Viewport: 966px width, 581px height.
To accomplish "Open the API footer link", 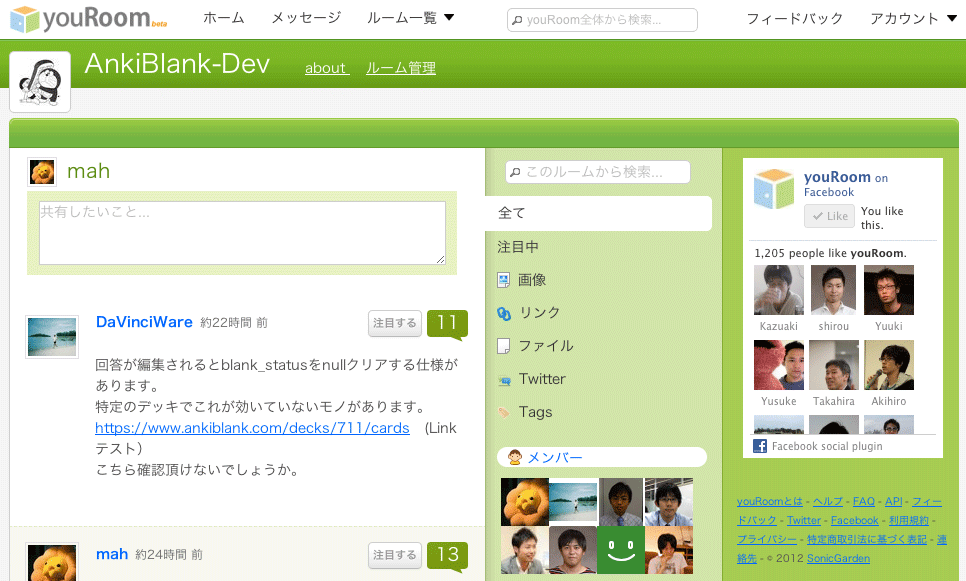I will (894, 502).
